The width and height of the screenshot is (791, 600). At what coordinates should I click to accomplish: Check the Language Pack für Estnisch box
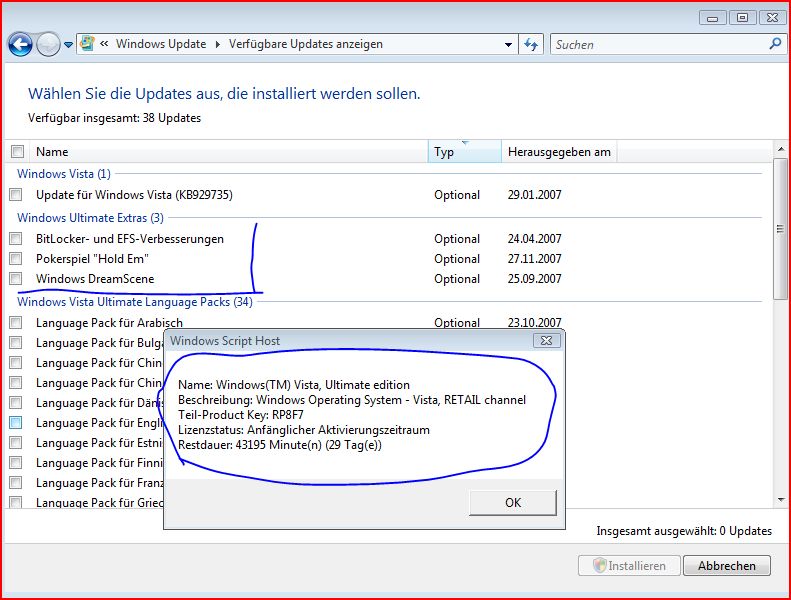coord(16,443)
